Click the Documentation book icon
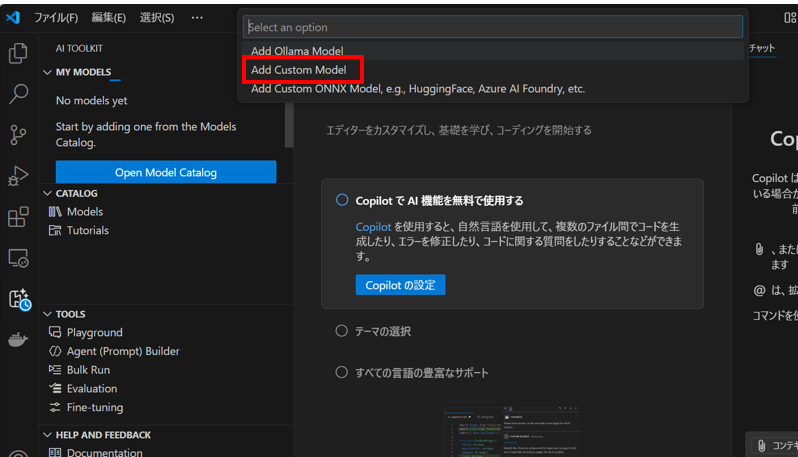 tap(55, 452)
